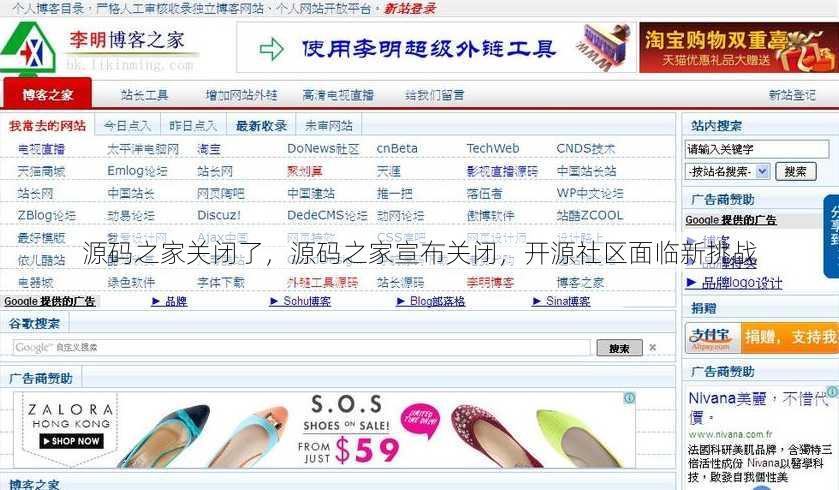
Task: Click the red 新站登录 link at top
Action: point(410,8)
